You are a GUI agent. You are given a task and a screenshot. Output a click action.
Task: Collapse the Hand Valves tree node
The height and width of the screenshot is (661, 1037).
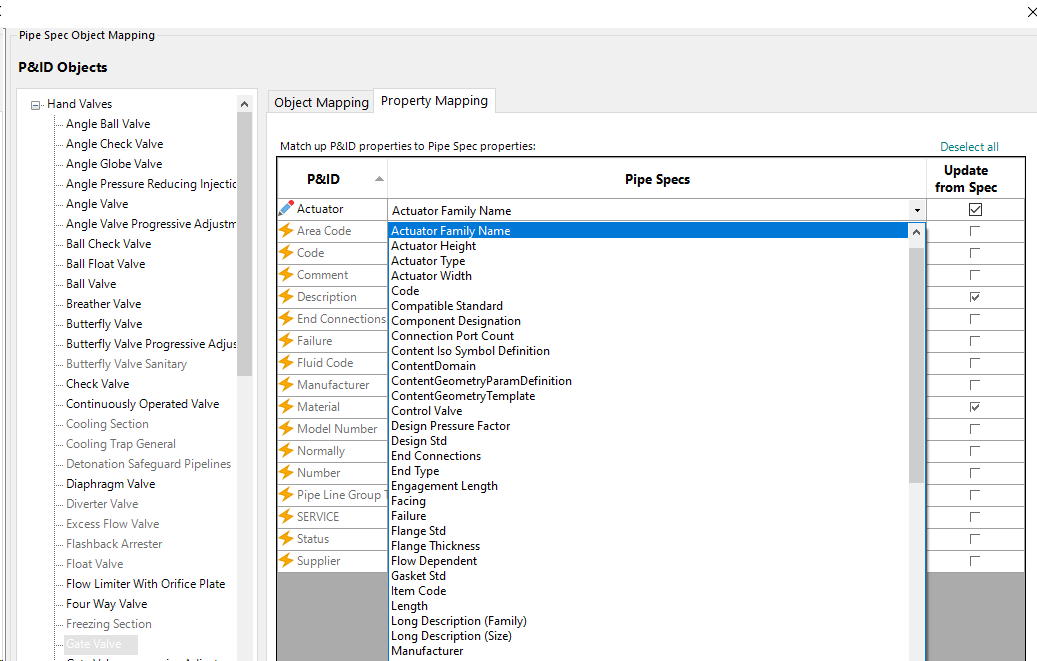[33, 103]
